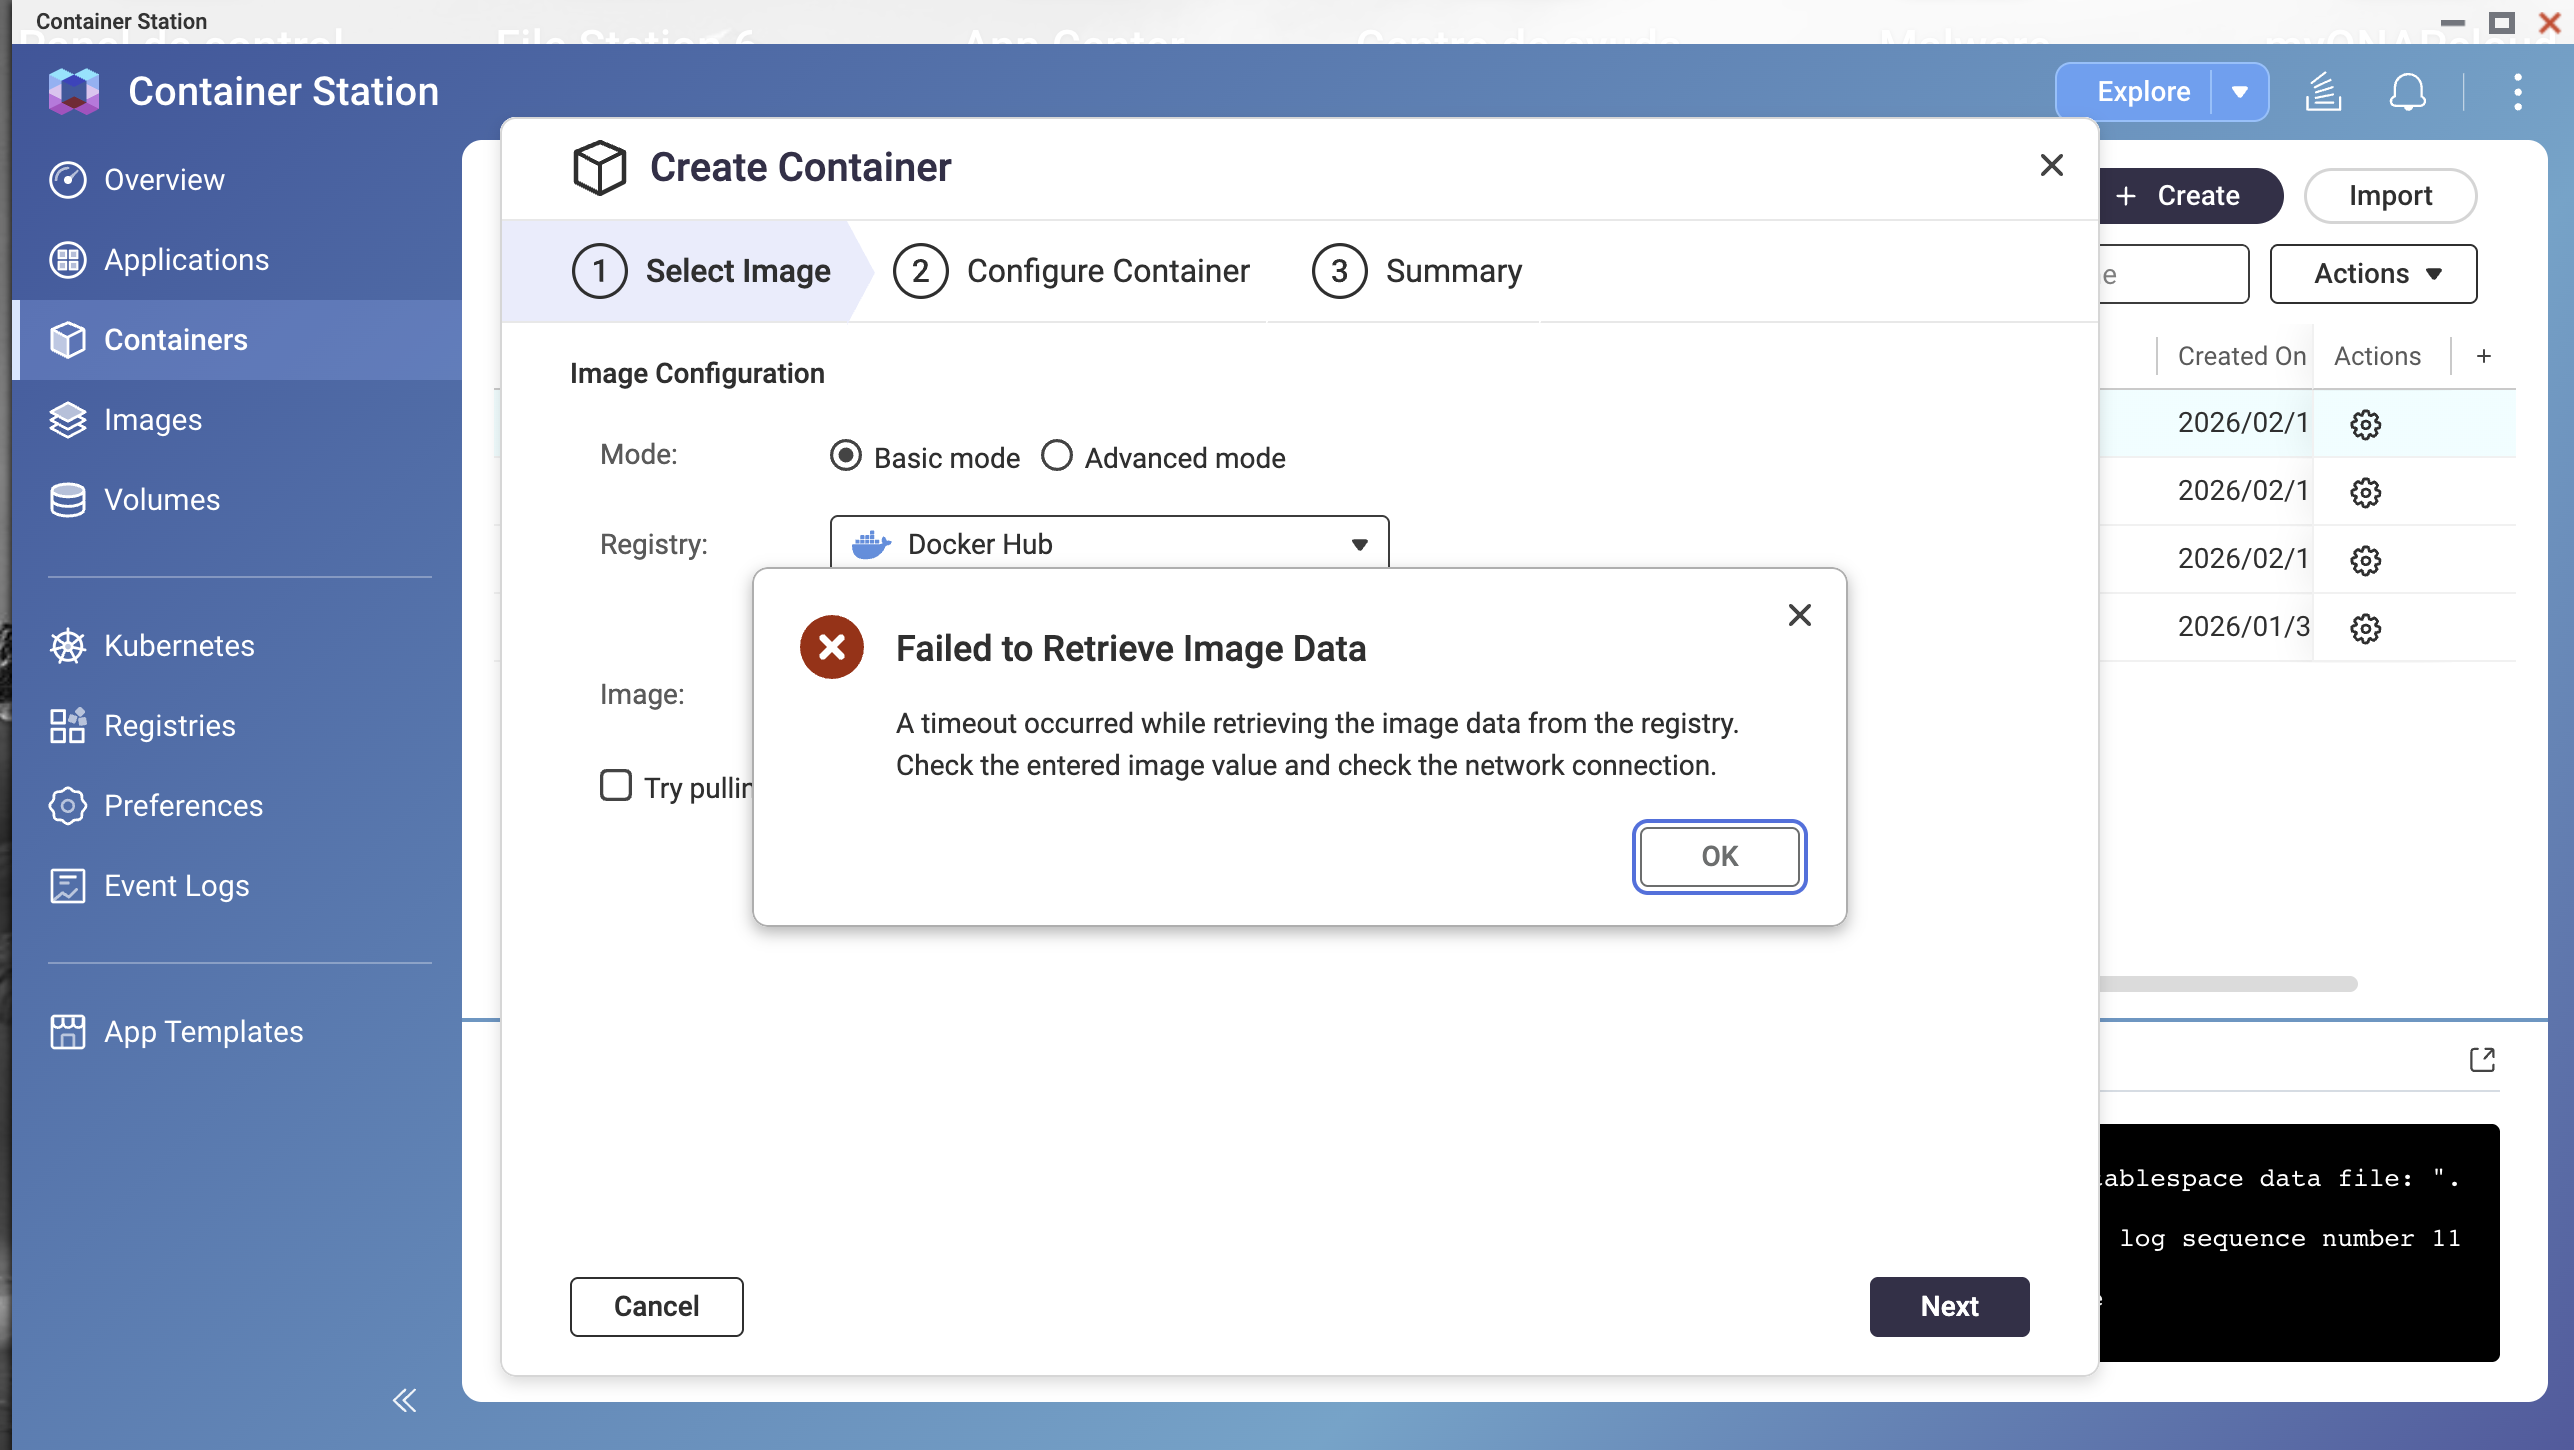Collapse the sidebar with double chevron icon
This screenshot has width=2574, height=1450.
[x=404, y=1400]
